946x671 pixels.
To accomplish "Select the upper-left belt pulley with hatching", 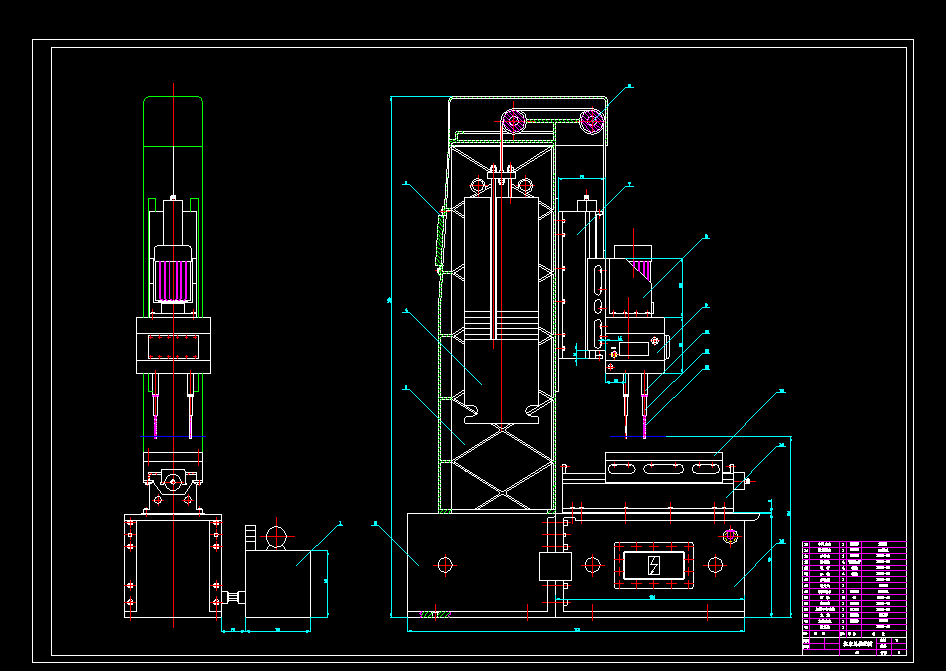I will coord(513,120).
